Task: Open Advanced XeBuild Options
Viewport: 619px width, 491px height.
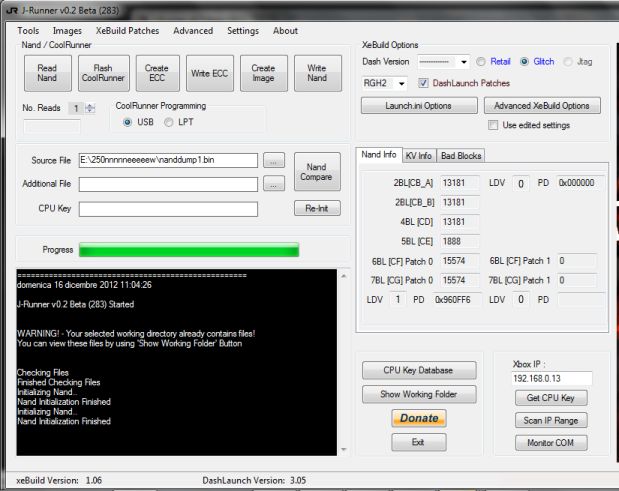Action: (x=542, y=106)
